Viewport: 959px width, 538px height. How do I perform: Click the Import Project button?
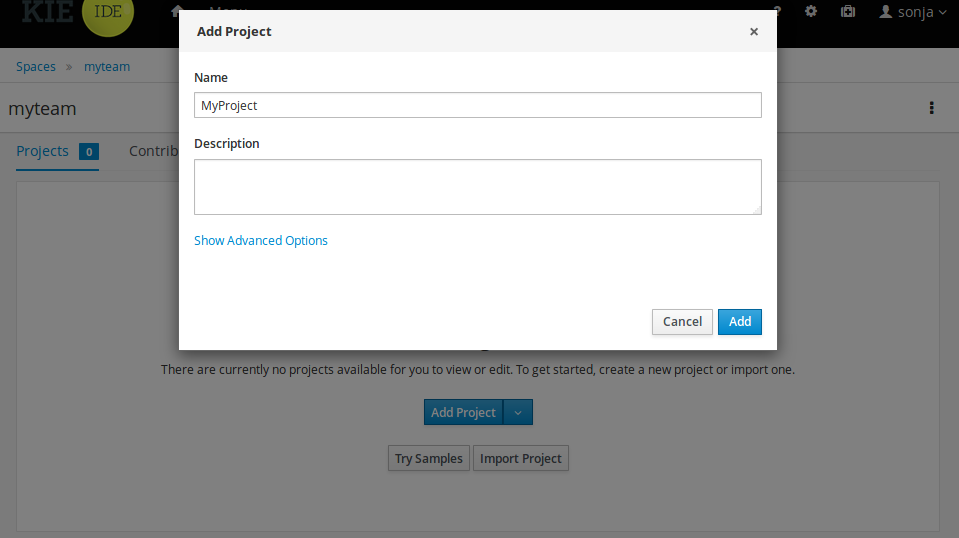tap(521, 458)
